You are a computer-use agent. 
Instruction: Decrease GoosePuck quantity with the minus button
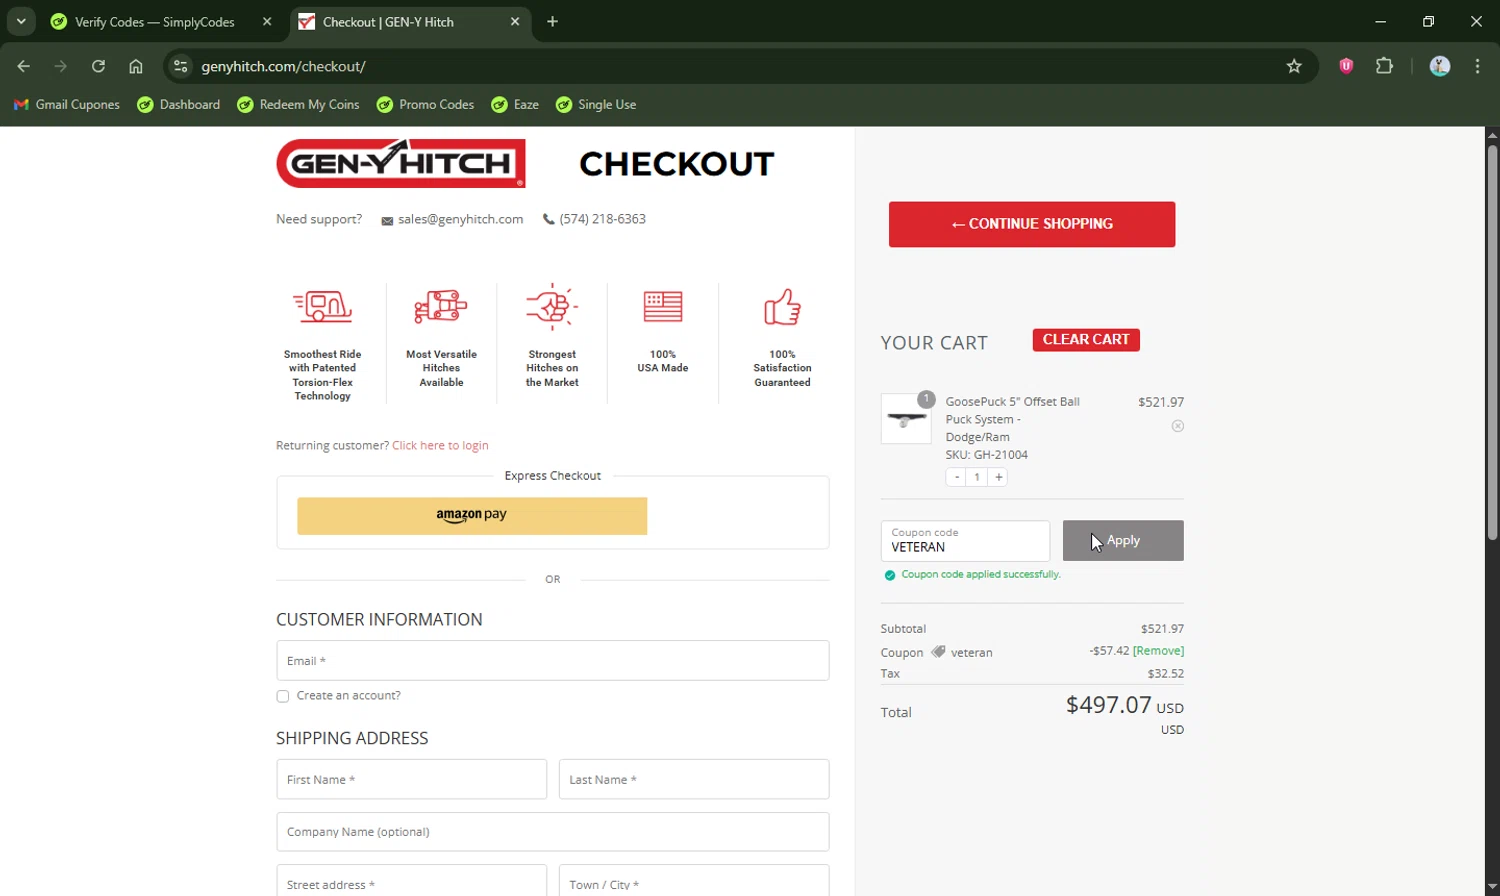tap(956, 477)
